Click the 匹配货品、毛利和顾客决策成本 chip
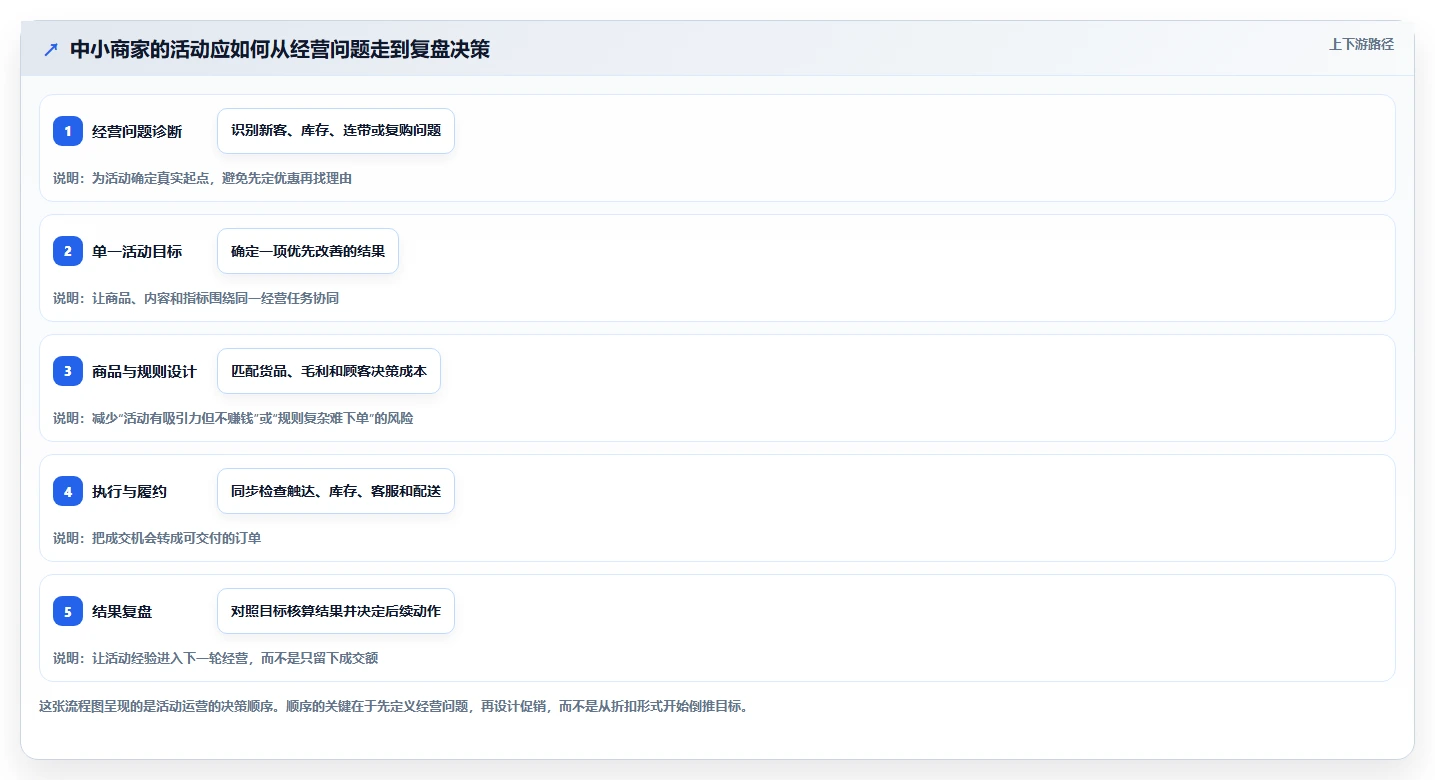 (329, 371)
